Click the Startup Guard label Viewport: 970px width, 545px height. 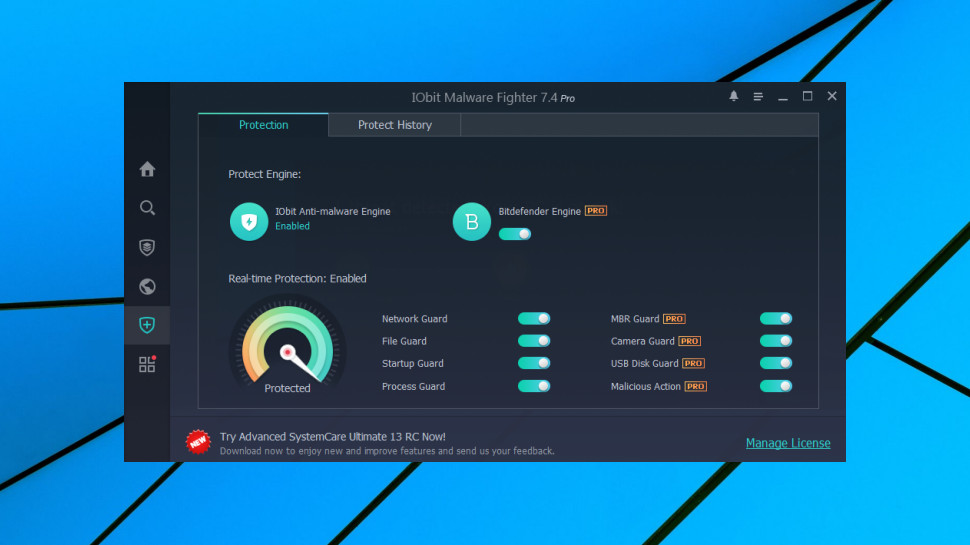pyautogui.click(x=413, y=364)
